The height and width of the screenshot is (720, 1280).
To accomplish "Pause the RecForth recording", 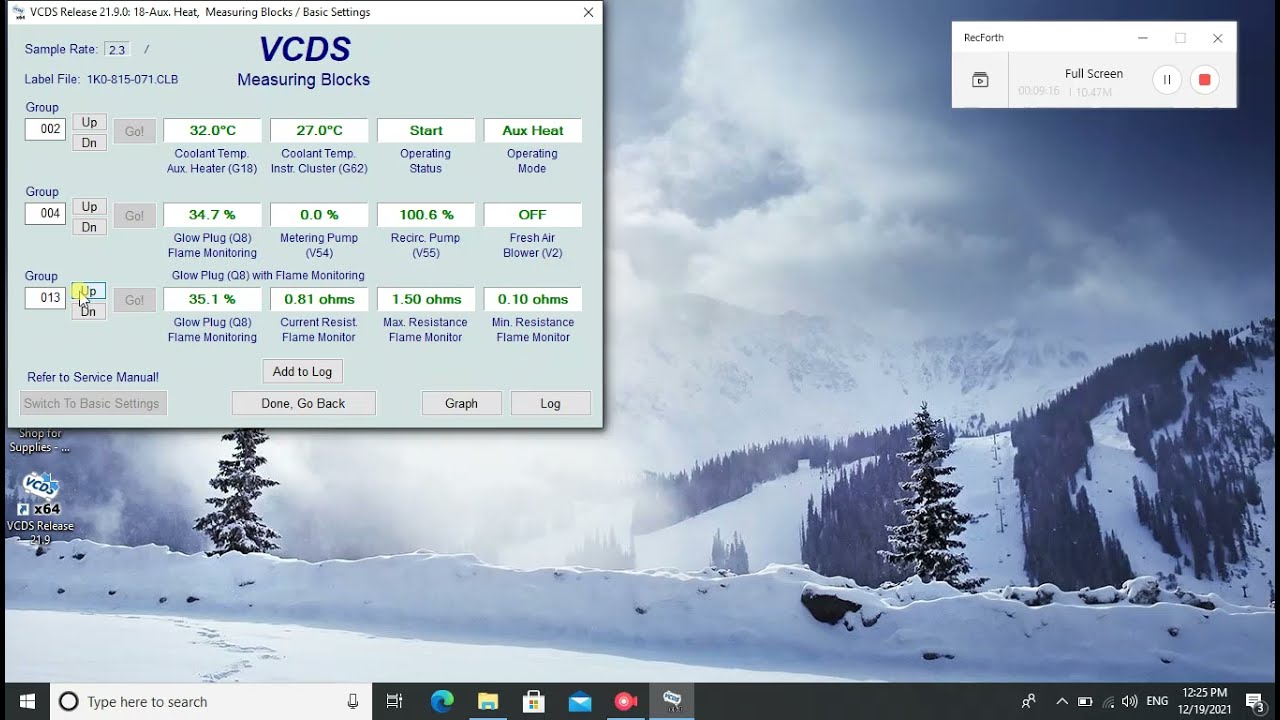I will pyautogui.click(x=1167, y=80).
